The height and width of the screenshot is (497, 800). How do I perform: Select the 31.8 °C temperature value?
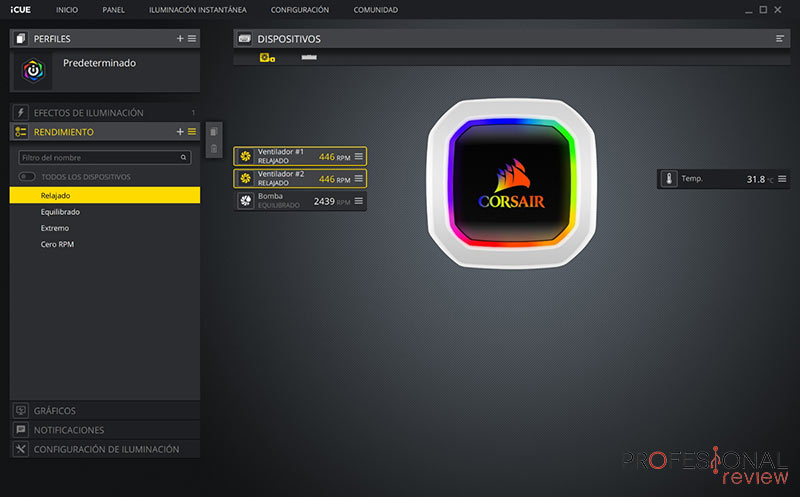[x=760, y=180]
